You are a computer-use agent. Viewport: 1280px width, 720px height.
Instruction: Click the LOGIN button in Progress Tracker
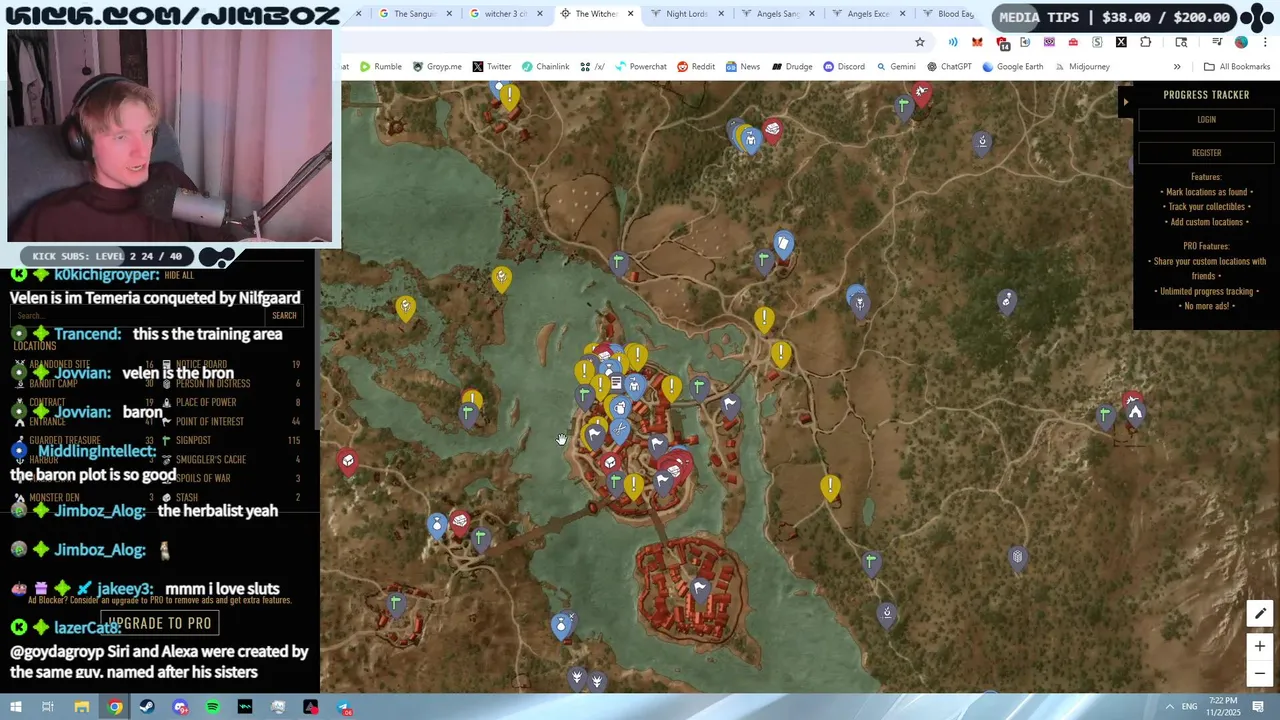point(1206,120)
